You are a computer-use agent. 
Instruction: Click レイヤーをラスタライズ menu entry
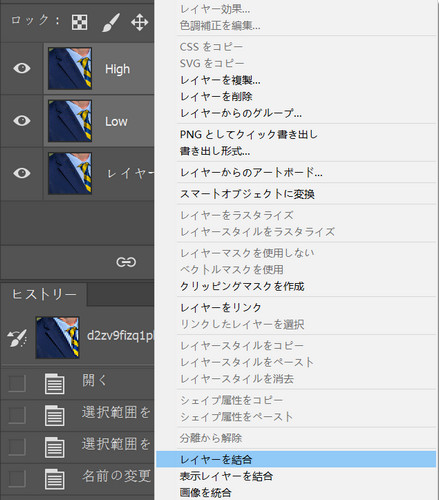(x=237, y=215)
